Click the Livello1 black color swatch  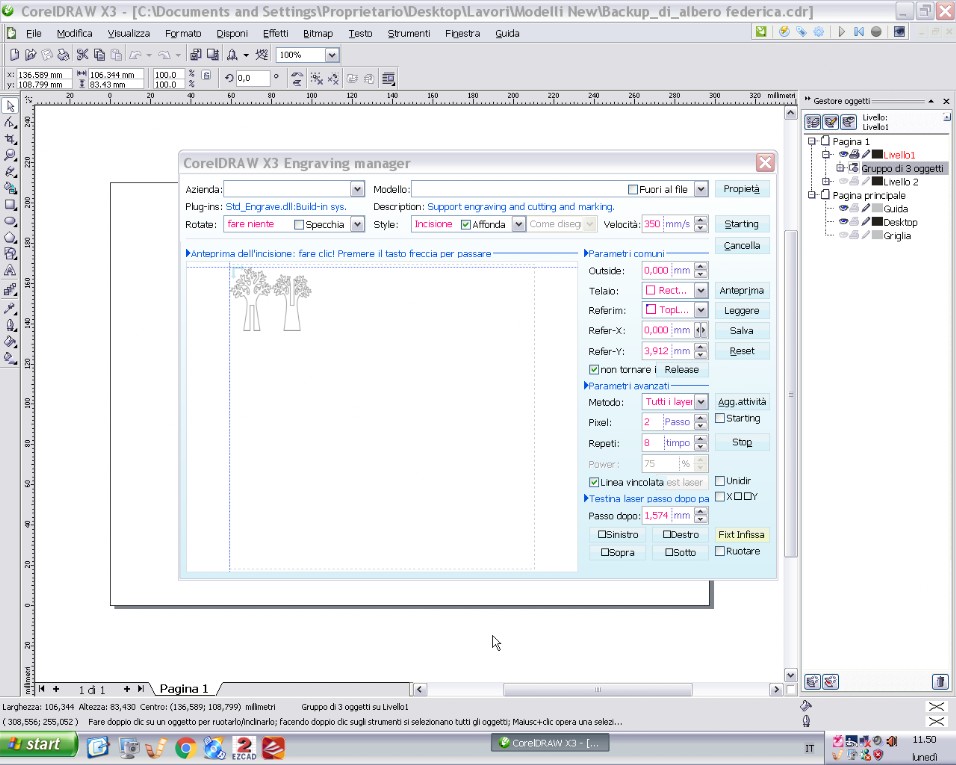coord(877,154)
